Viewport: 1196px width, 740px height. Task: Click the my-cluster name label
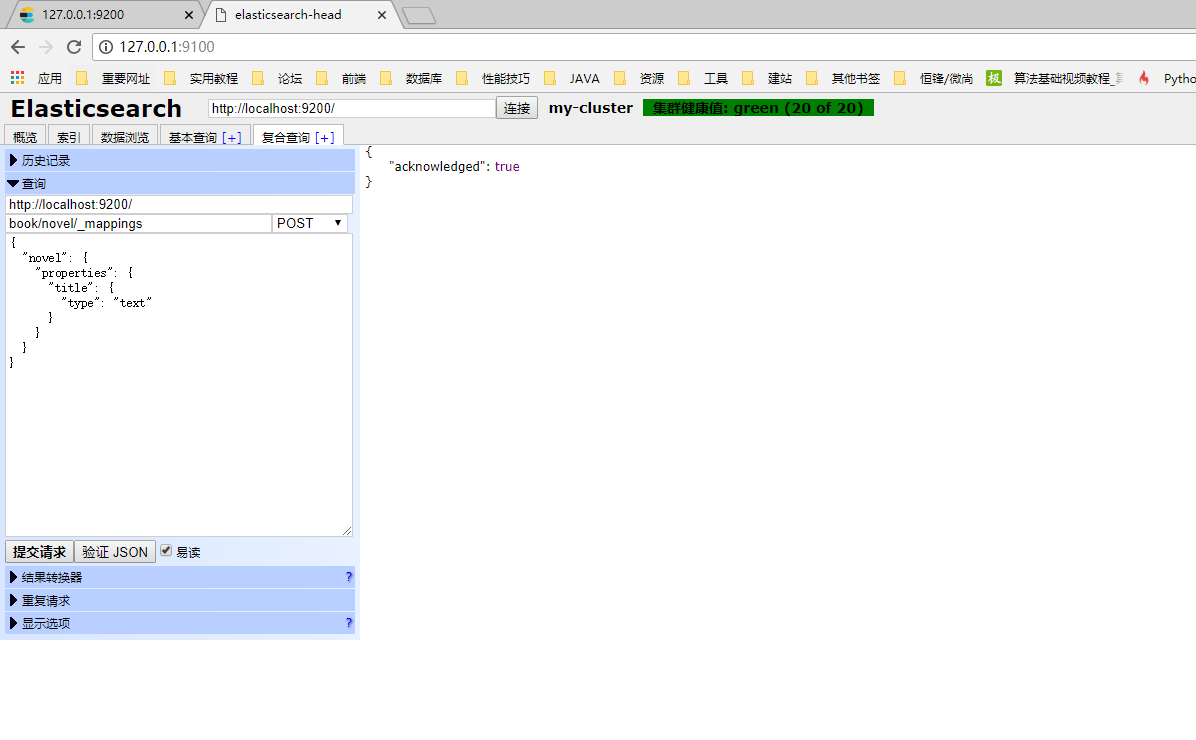[590, 108]
